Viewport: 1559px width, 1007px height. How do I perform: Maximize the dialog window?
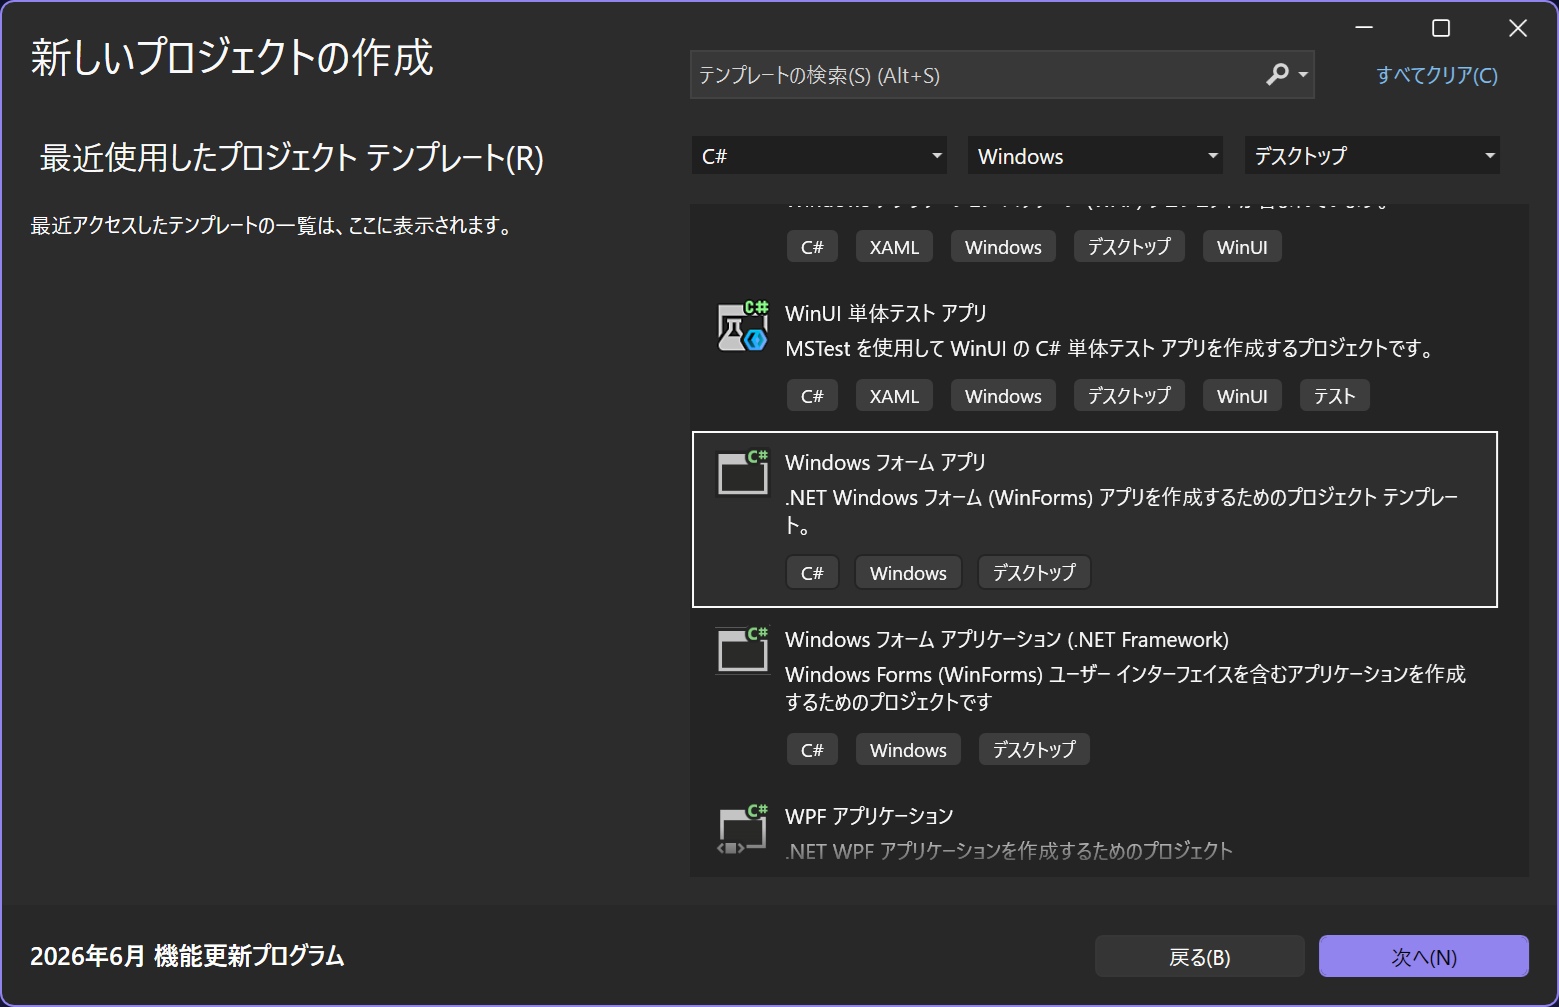tap(1441, 28)
